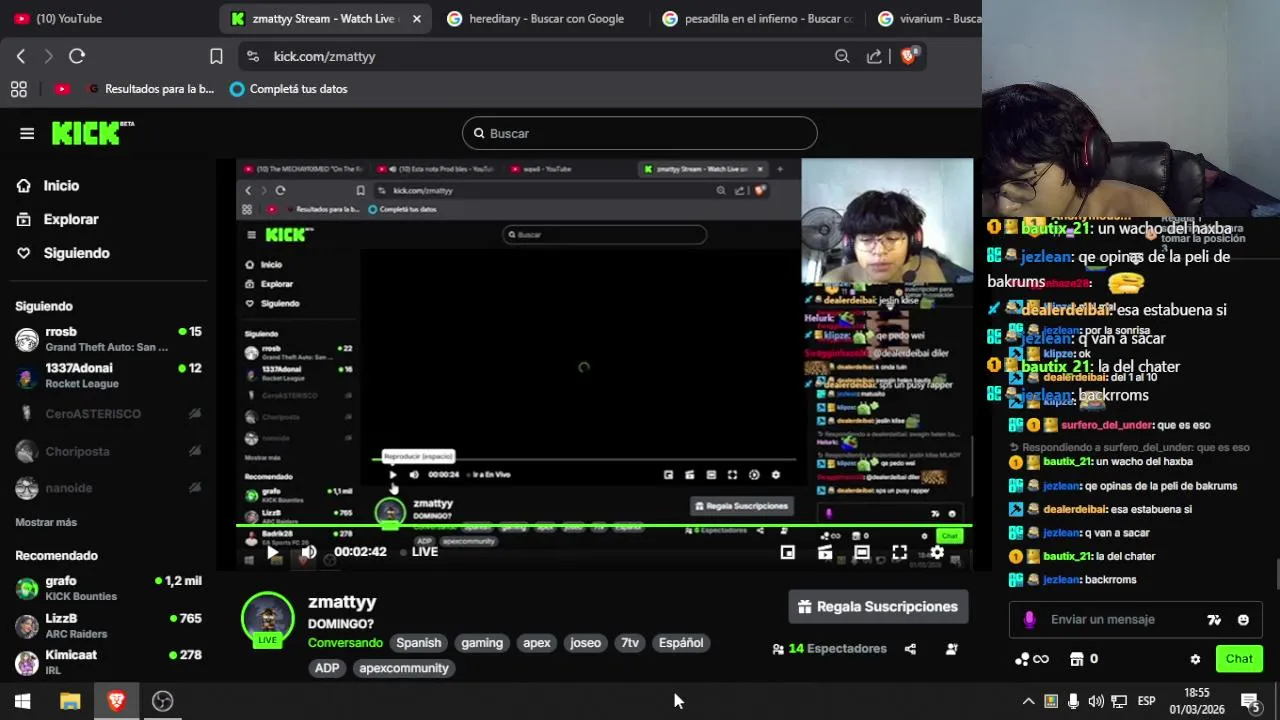Select the apex tag
The height and width of the screenshot is (720, 1280).
(537, 643)
